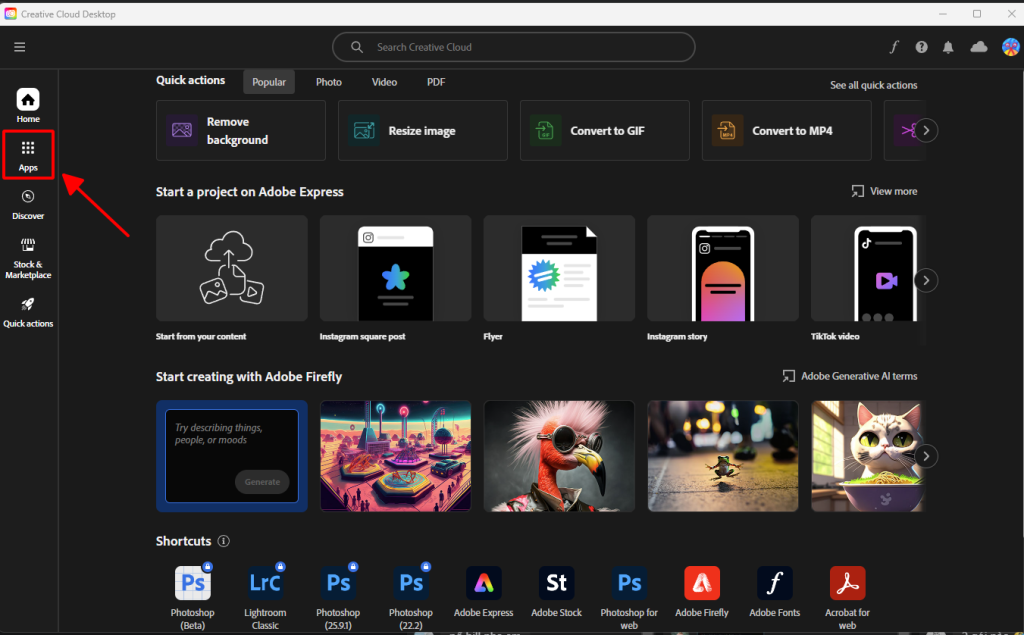This screenshot has height=635, width=1024.
Task: Open Apps in the sidebar
Action: point(27,155)
